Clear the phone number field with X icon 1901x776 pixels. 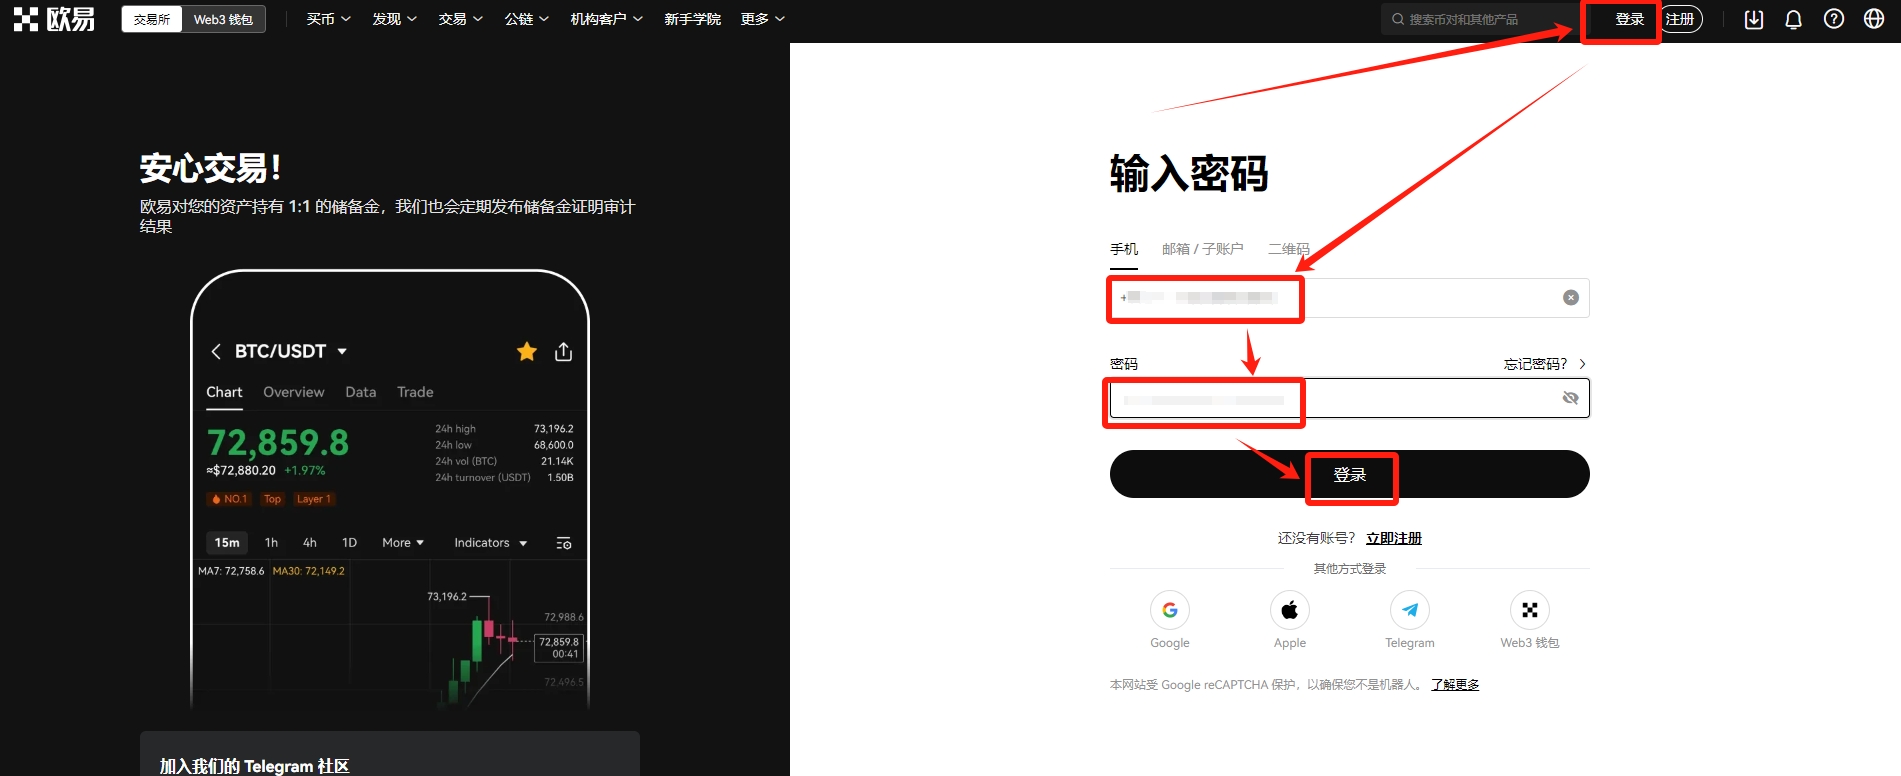click(1571, 298)
